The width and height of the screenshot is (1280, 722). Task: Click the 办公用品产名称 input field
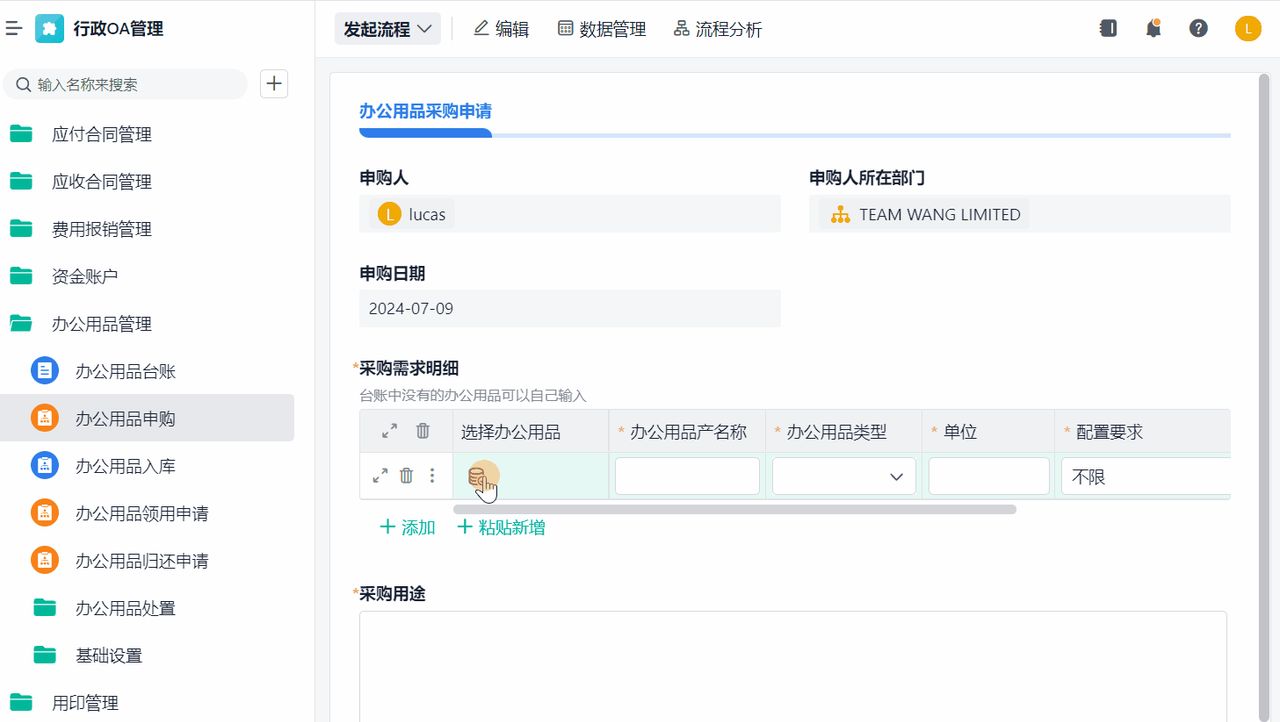(687, 476)
